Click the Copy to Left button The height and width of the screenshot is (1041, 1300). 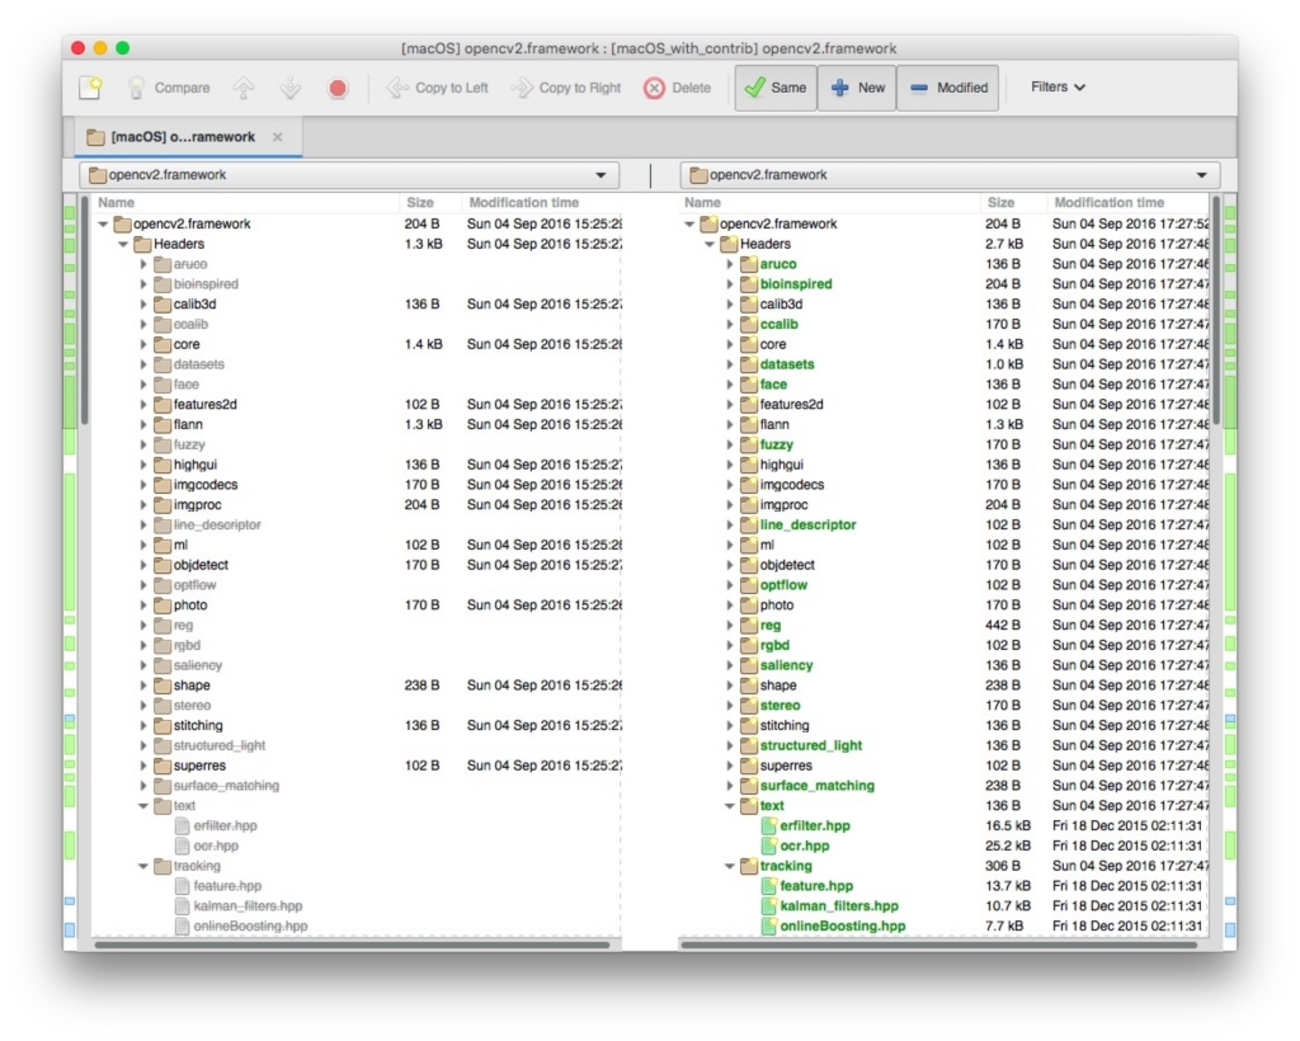coord(438,88)
